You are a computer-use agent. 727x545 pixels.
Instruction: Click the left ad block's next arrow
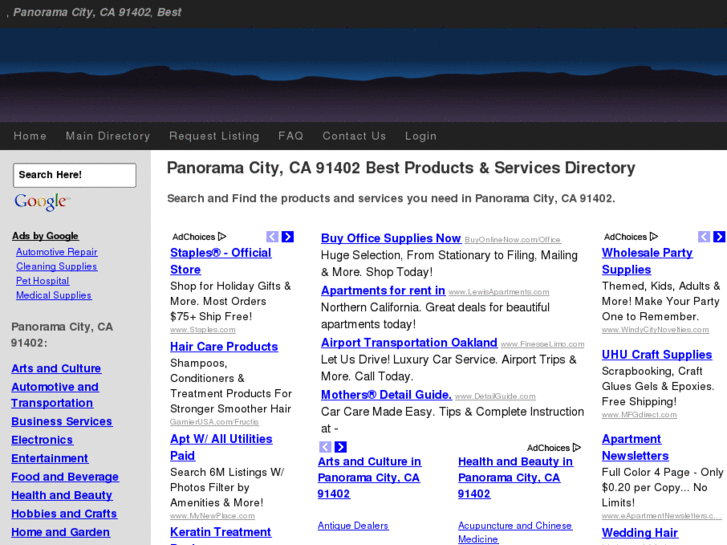pyautogui.click(x=287, y=237)
